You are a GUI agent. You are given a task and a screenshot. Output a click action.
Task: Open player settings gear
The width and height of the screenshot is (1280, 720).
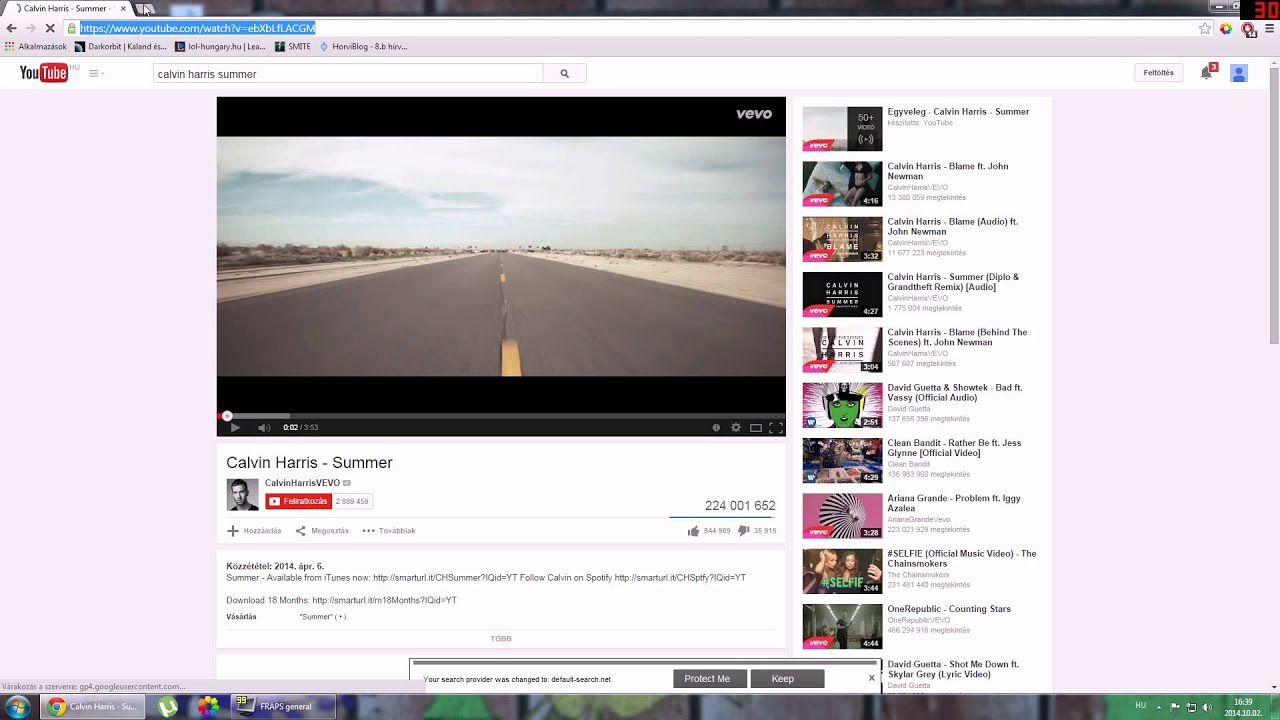tap(736, 427)
